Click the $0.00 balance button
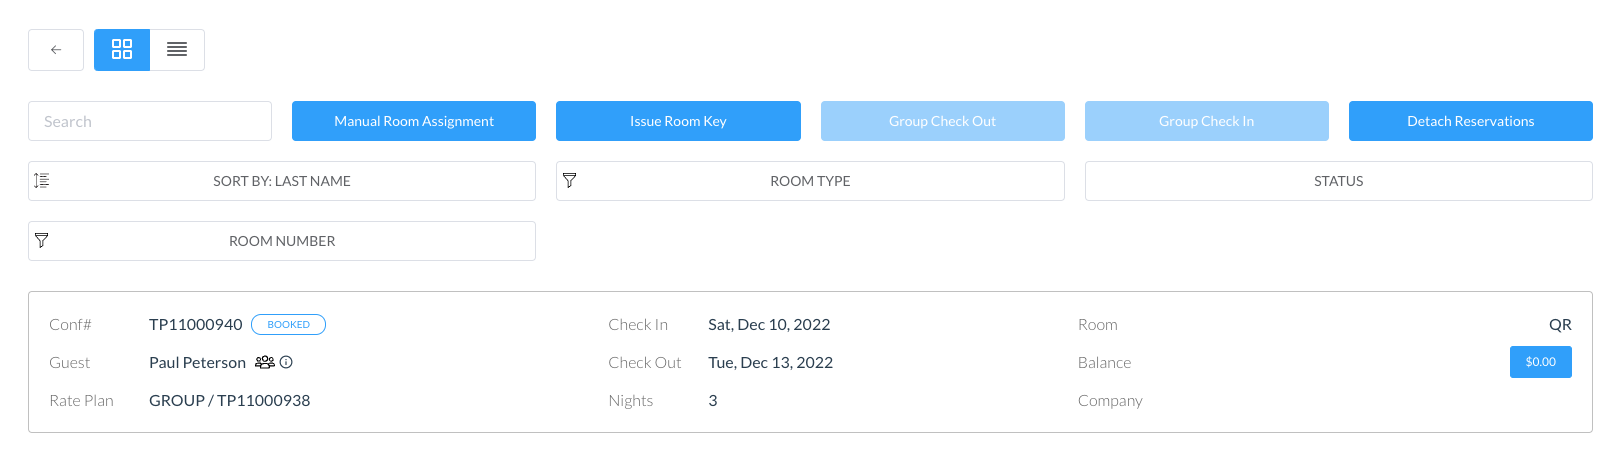Screen dimensions: 1623x459 [1540, 362]
